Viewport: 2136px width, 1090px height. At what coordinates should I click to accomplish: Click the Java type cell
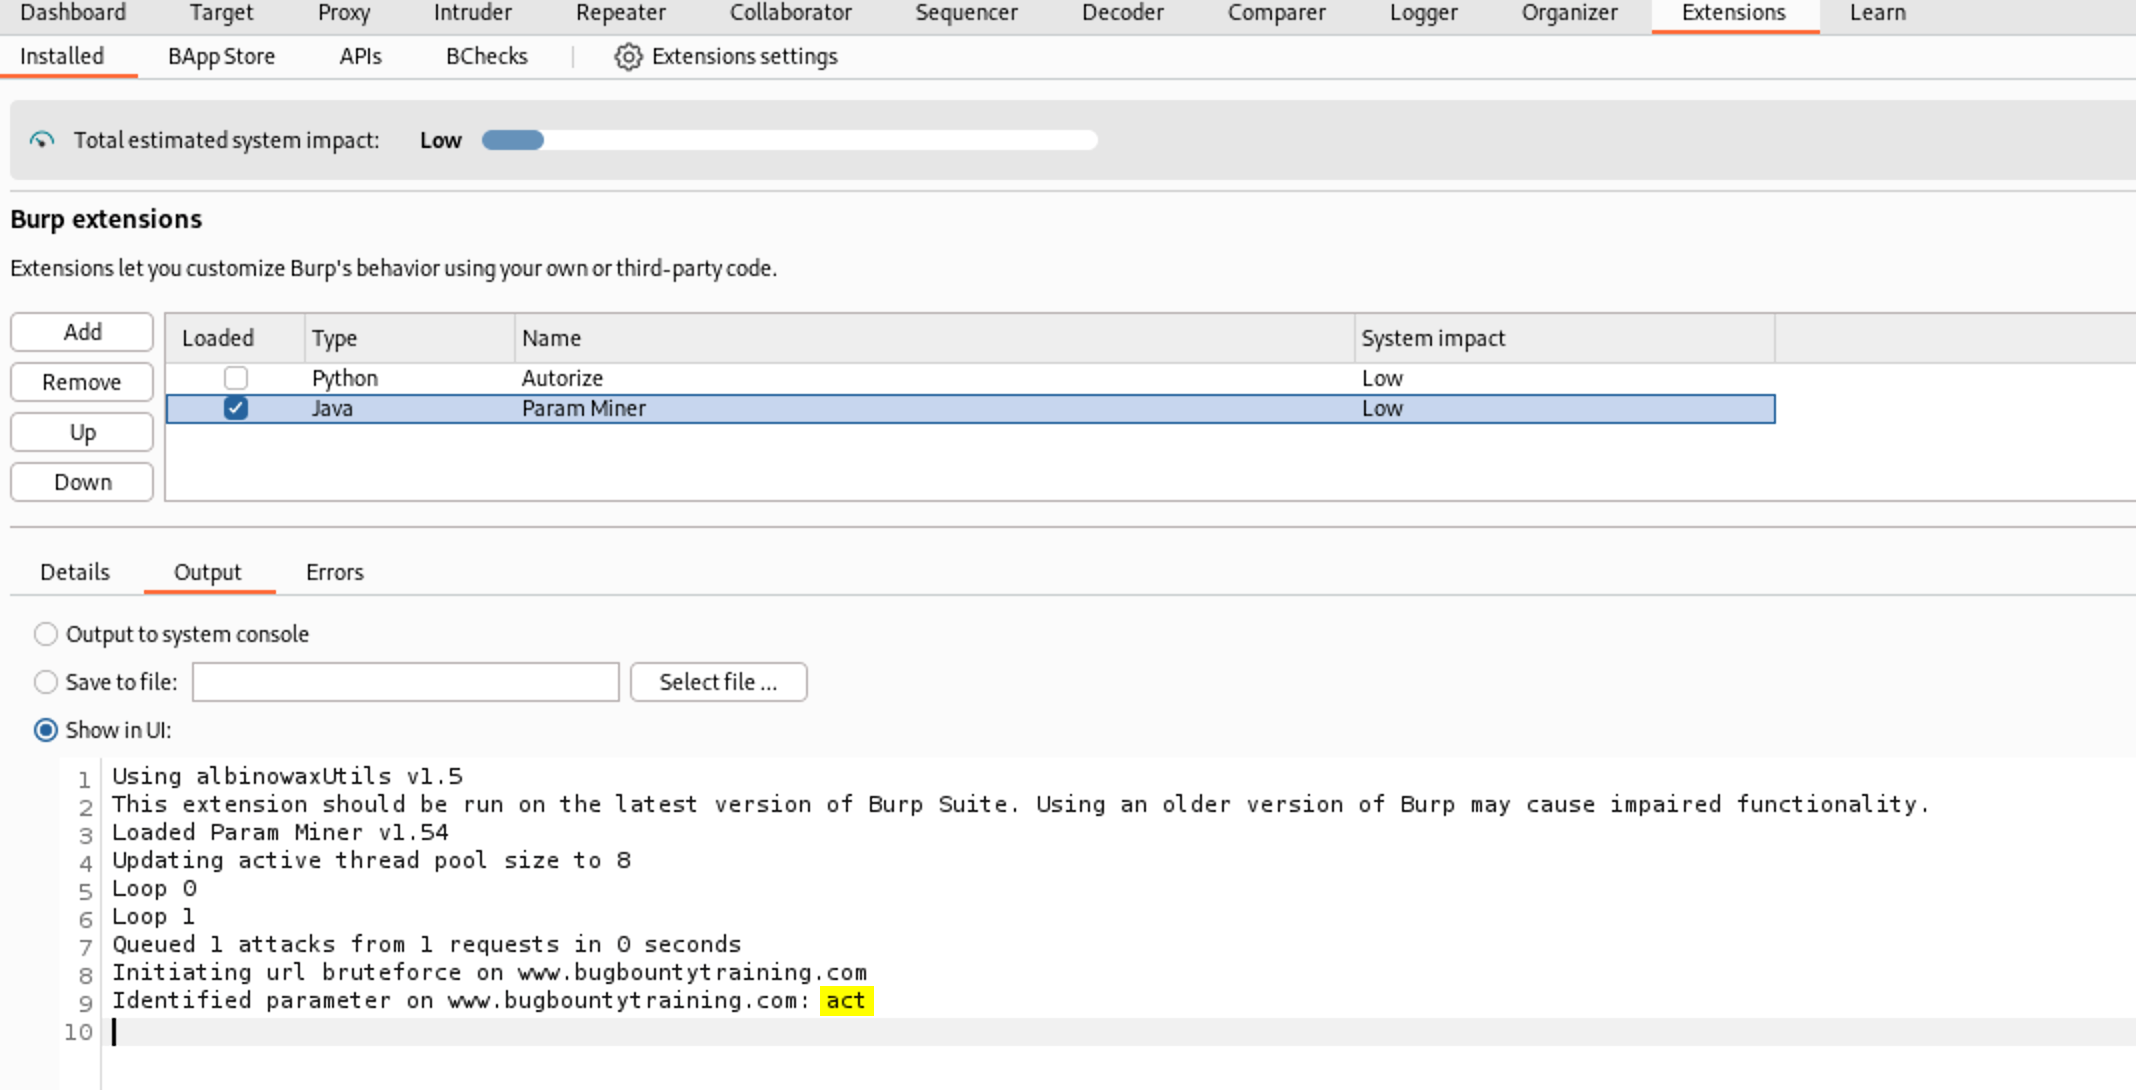click(332, 408)
